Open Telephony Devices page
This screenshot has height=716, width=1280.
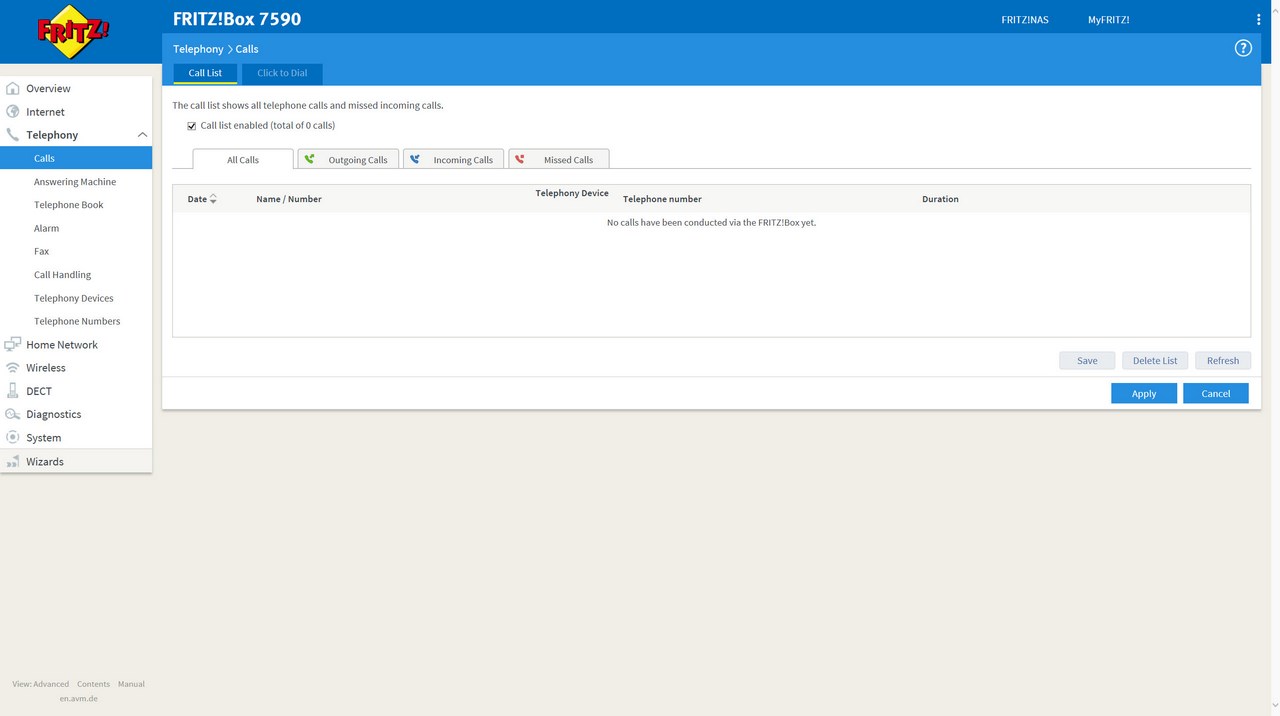(76, 298)
